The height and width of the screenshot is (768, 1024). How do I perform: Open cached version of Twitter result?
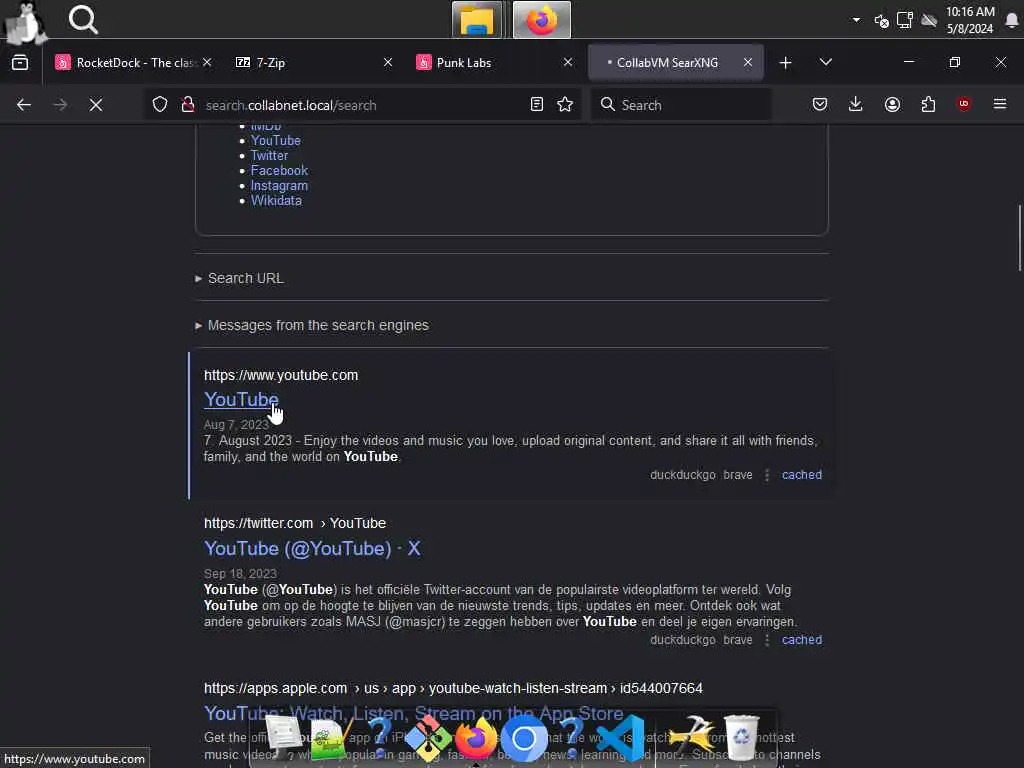click(x=802, y=640)
